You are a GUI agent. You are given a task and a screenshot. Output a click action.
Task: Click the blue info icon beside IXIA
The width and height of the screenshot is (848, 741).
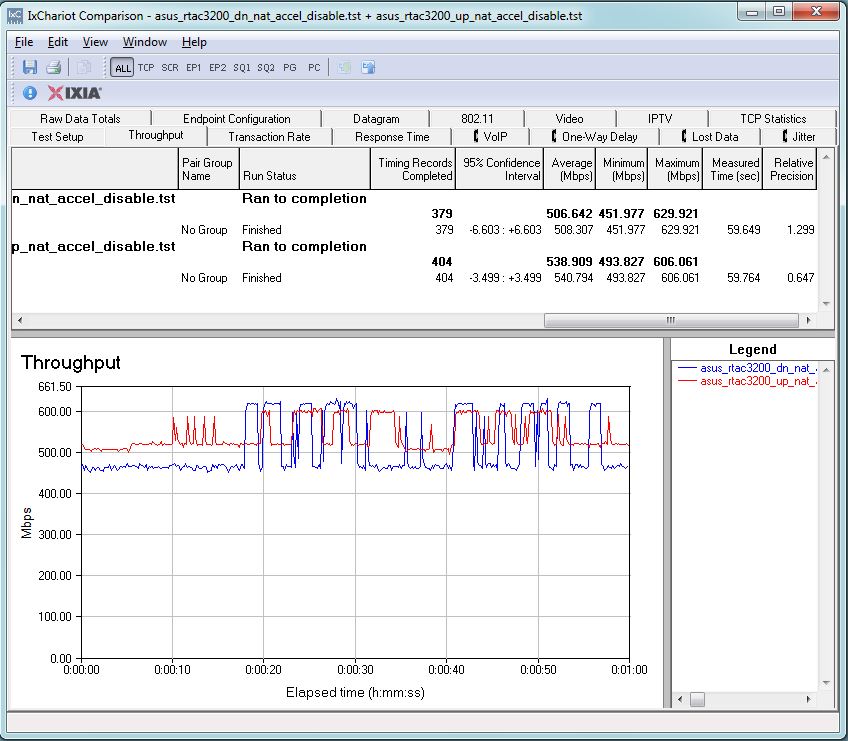(x=30, y=93)
